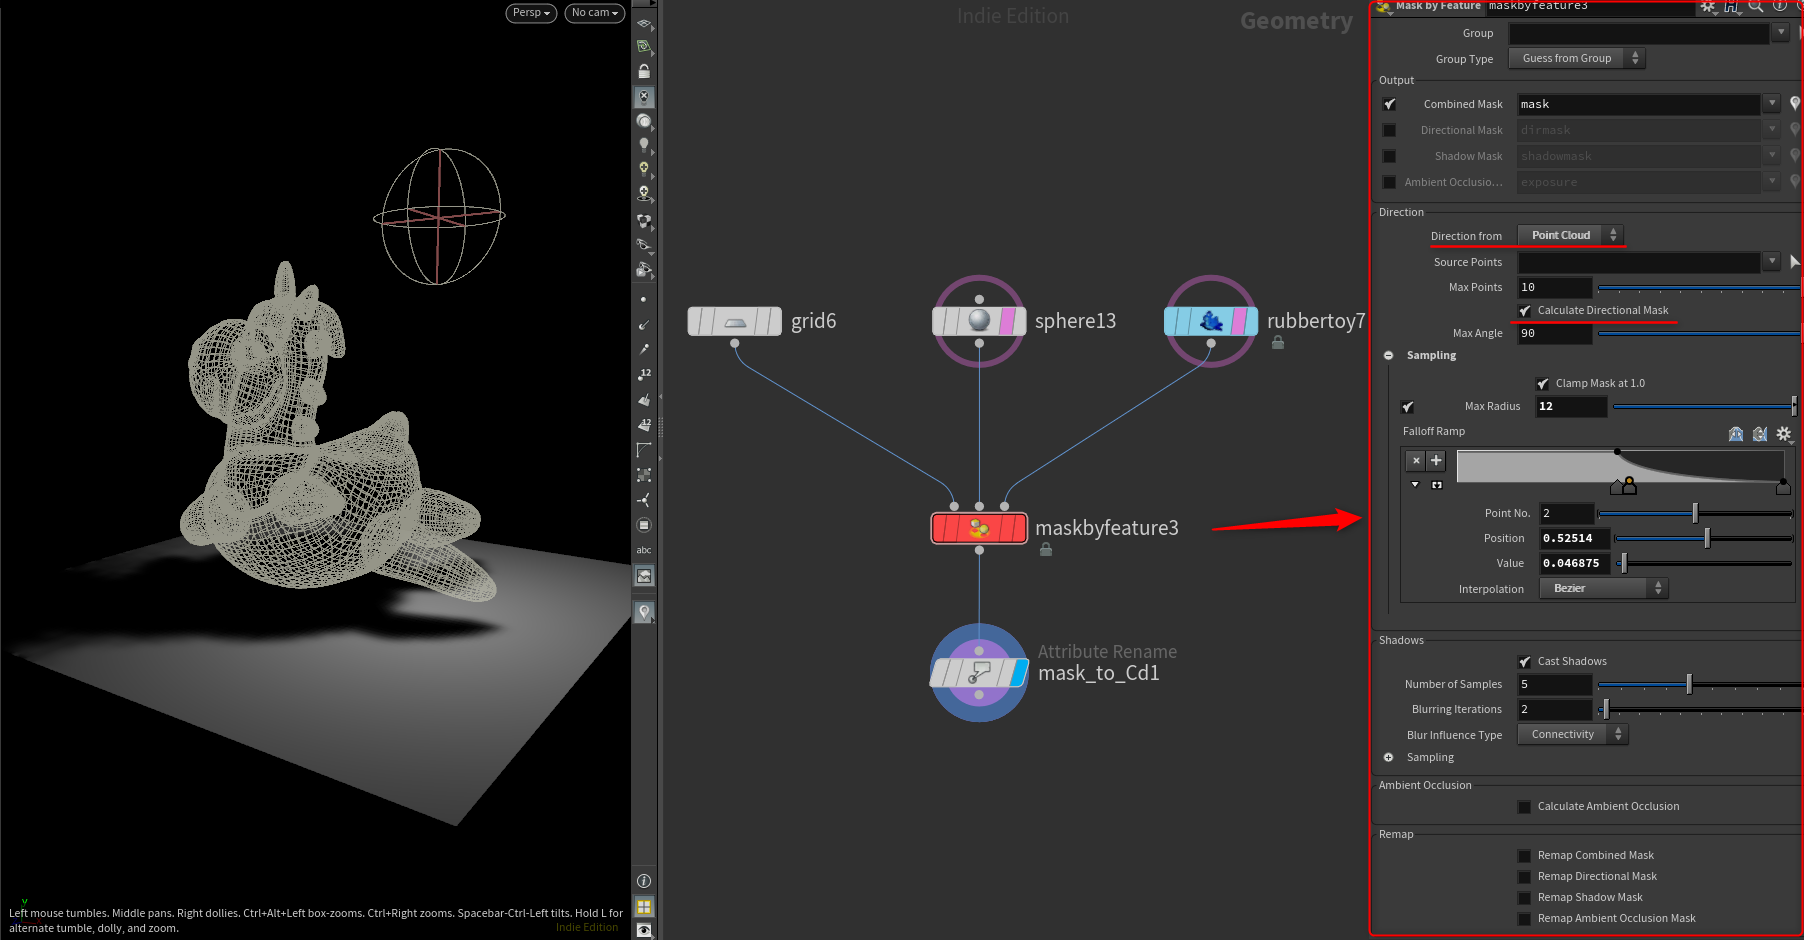1804x940 pixels.
Task: Open the parameter gear settings menu
Action: point(1707,6)
